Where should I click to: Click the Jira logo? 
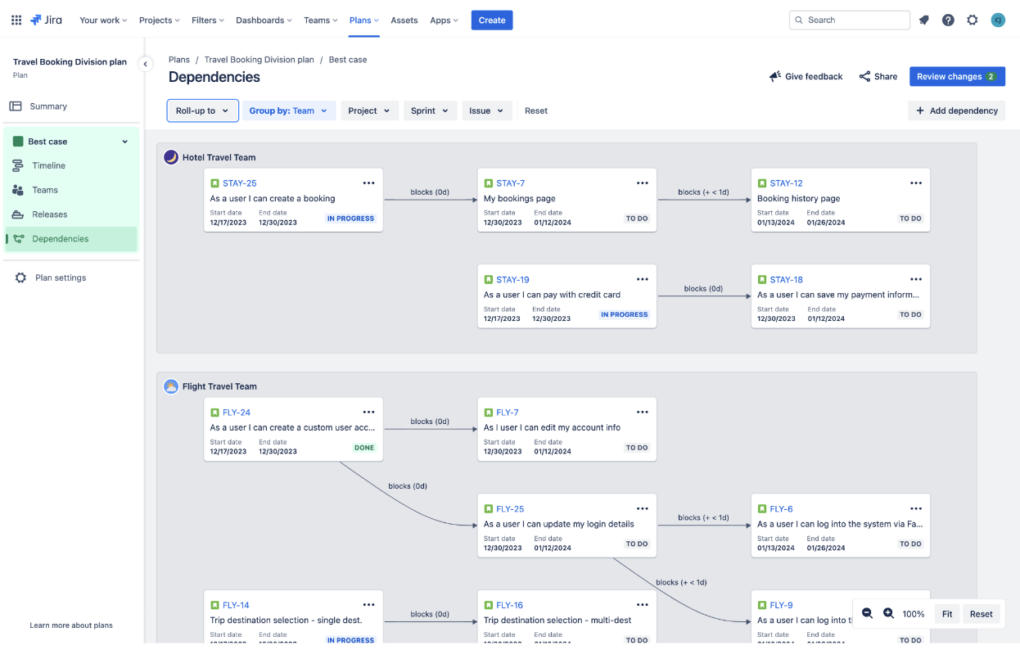(46, 20)
